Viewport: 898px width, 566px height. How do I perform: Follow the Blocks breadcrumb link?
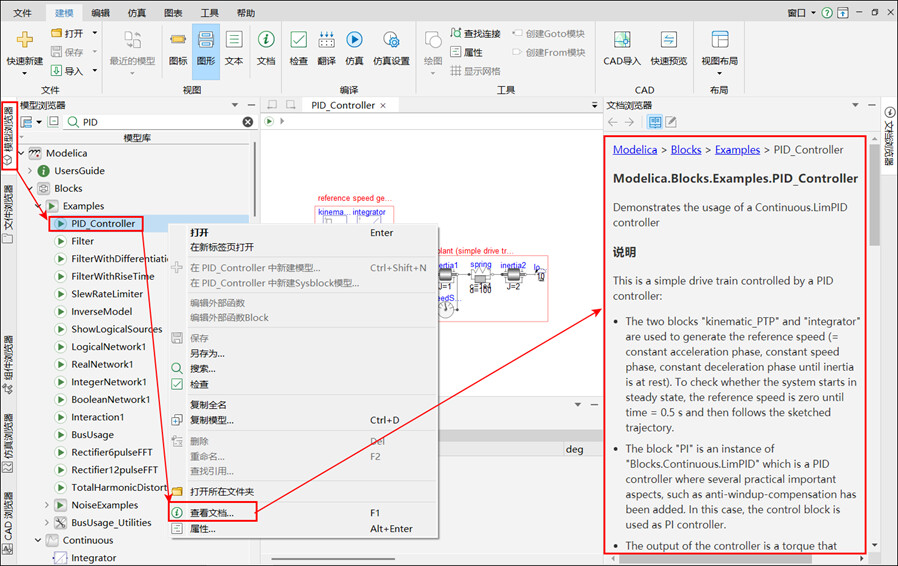[x=686, y=150]
